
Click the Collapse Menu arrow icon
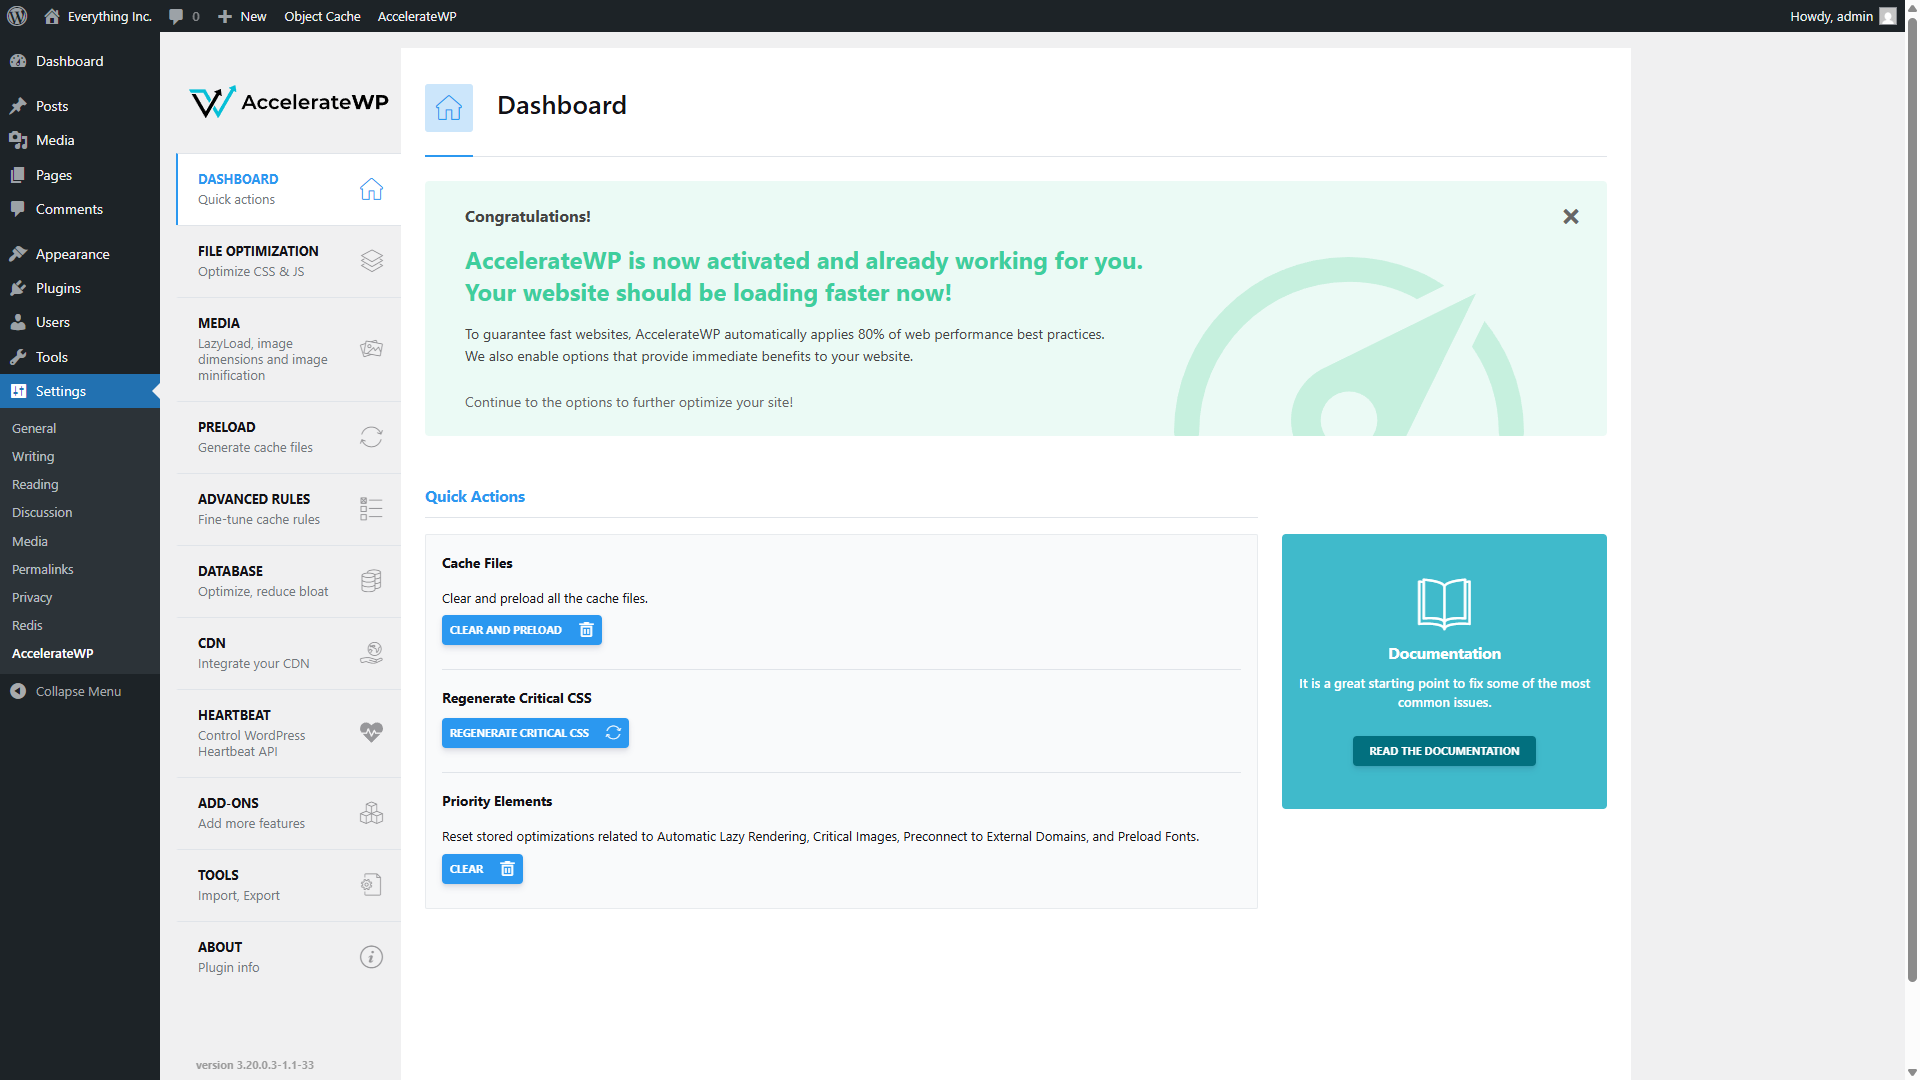point(18,691)
